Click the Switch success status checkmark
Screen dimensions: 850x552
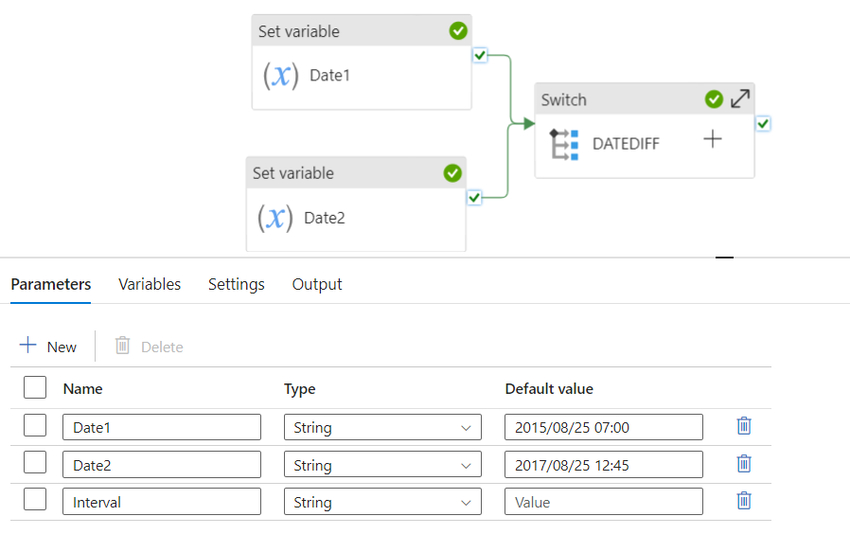click(713, 99)
